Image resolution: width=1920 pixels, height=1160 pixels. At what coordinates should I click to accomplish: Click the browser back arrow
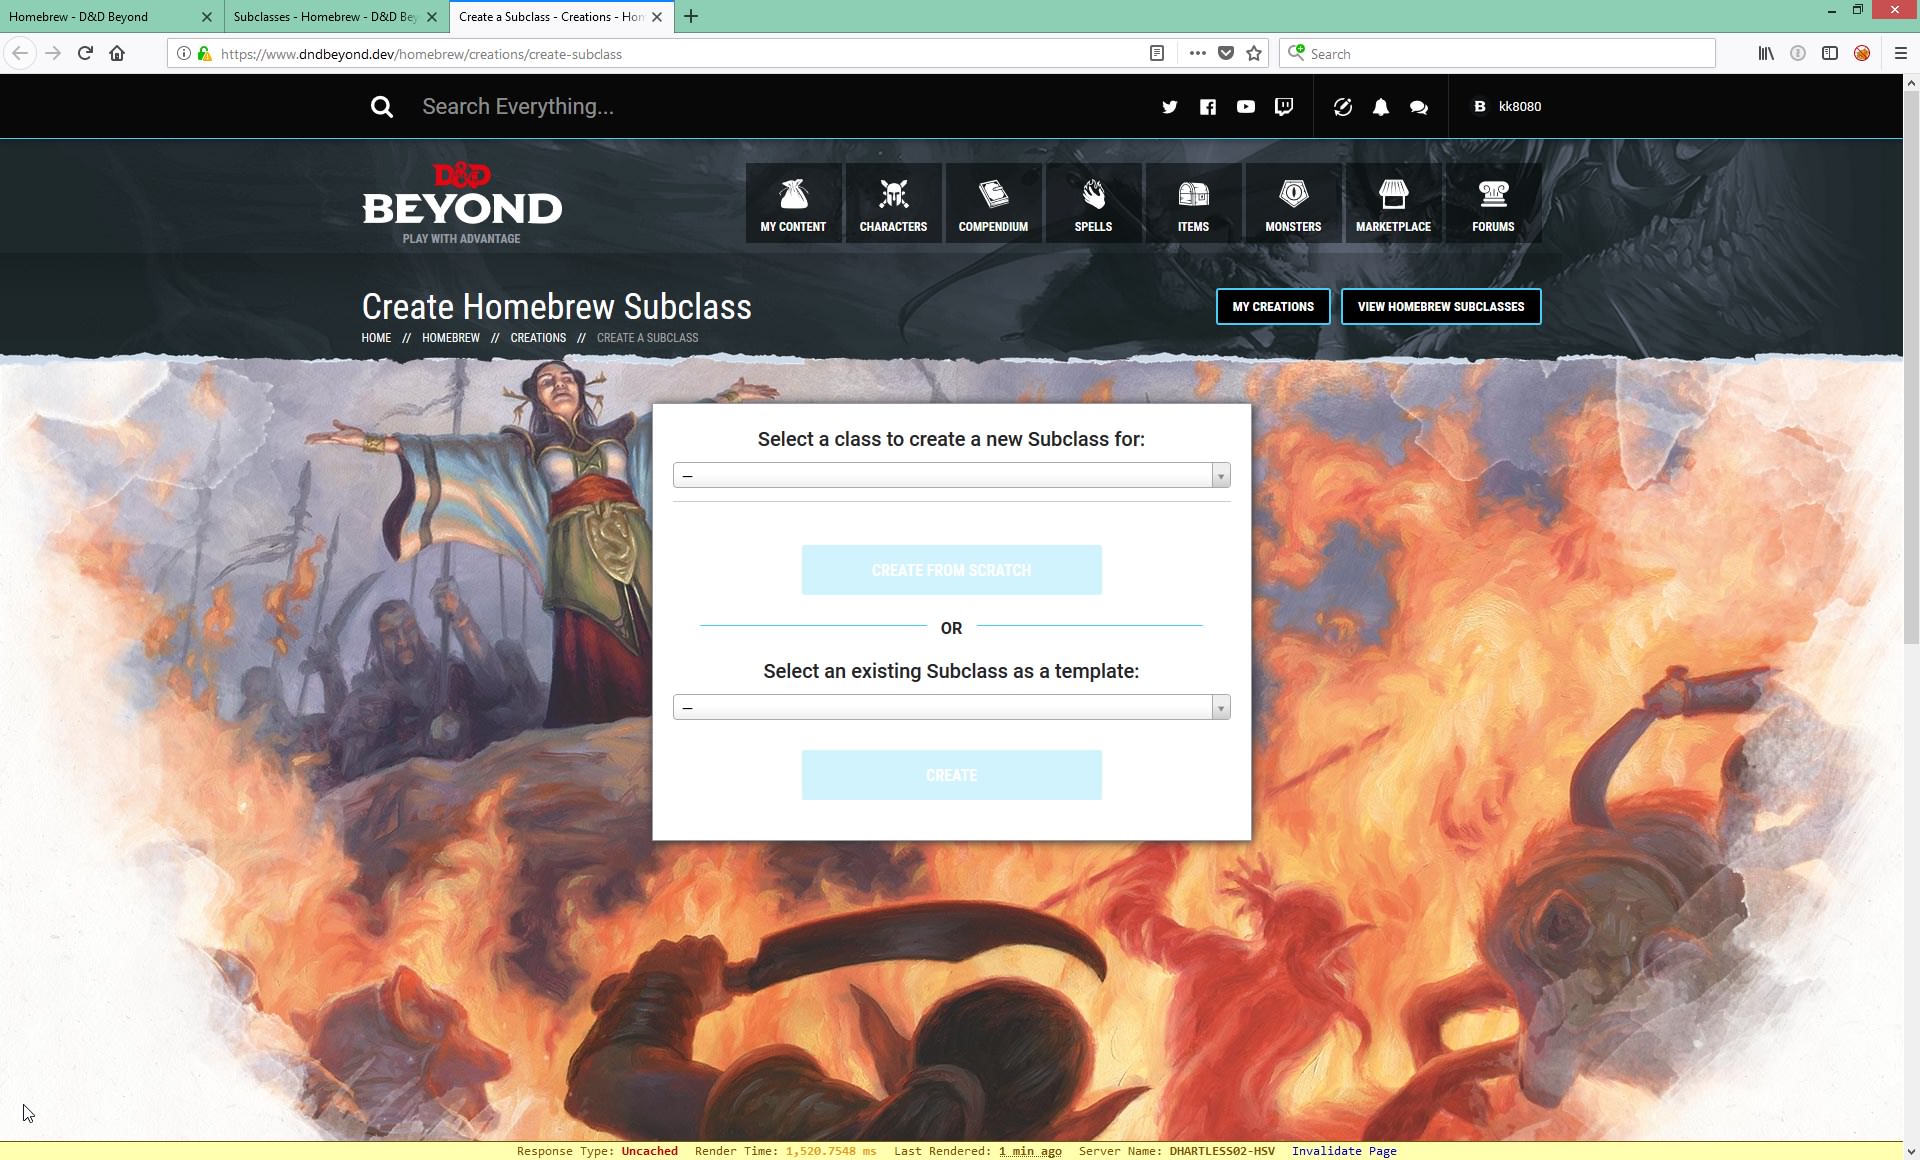click(20, 54)
